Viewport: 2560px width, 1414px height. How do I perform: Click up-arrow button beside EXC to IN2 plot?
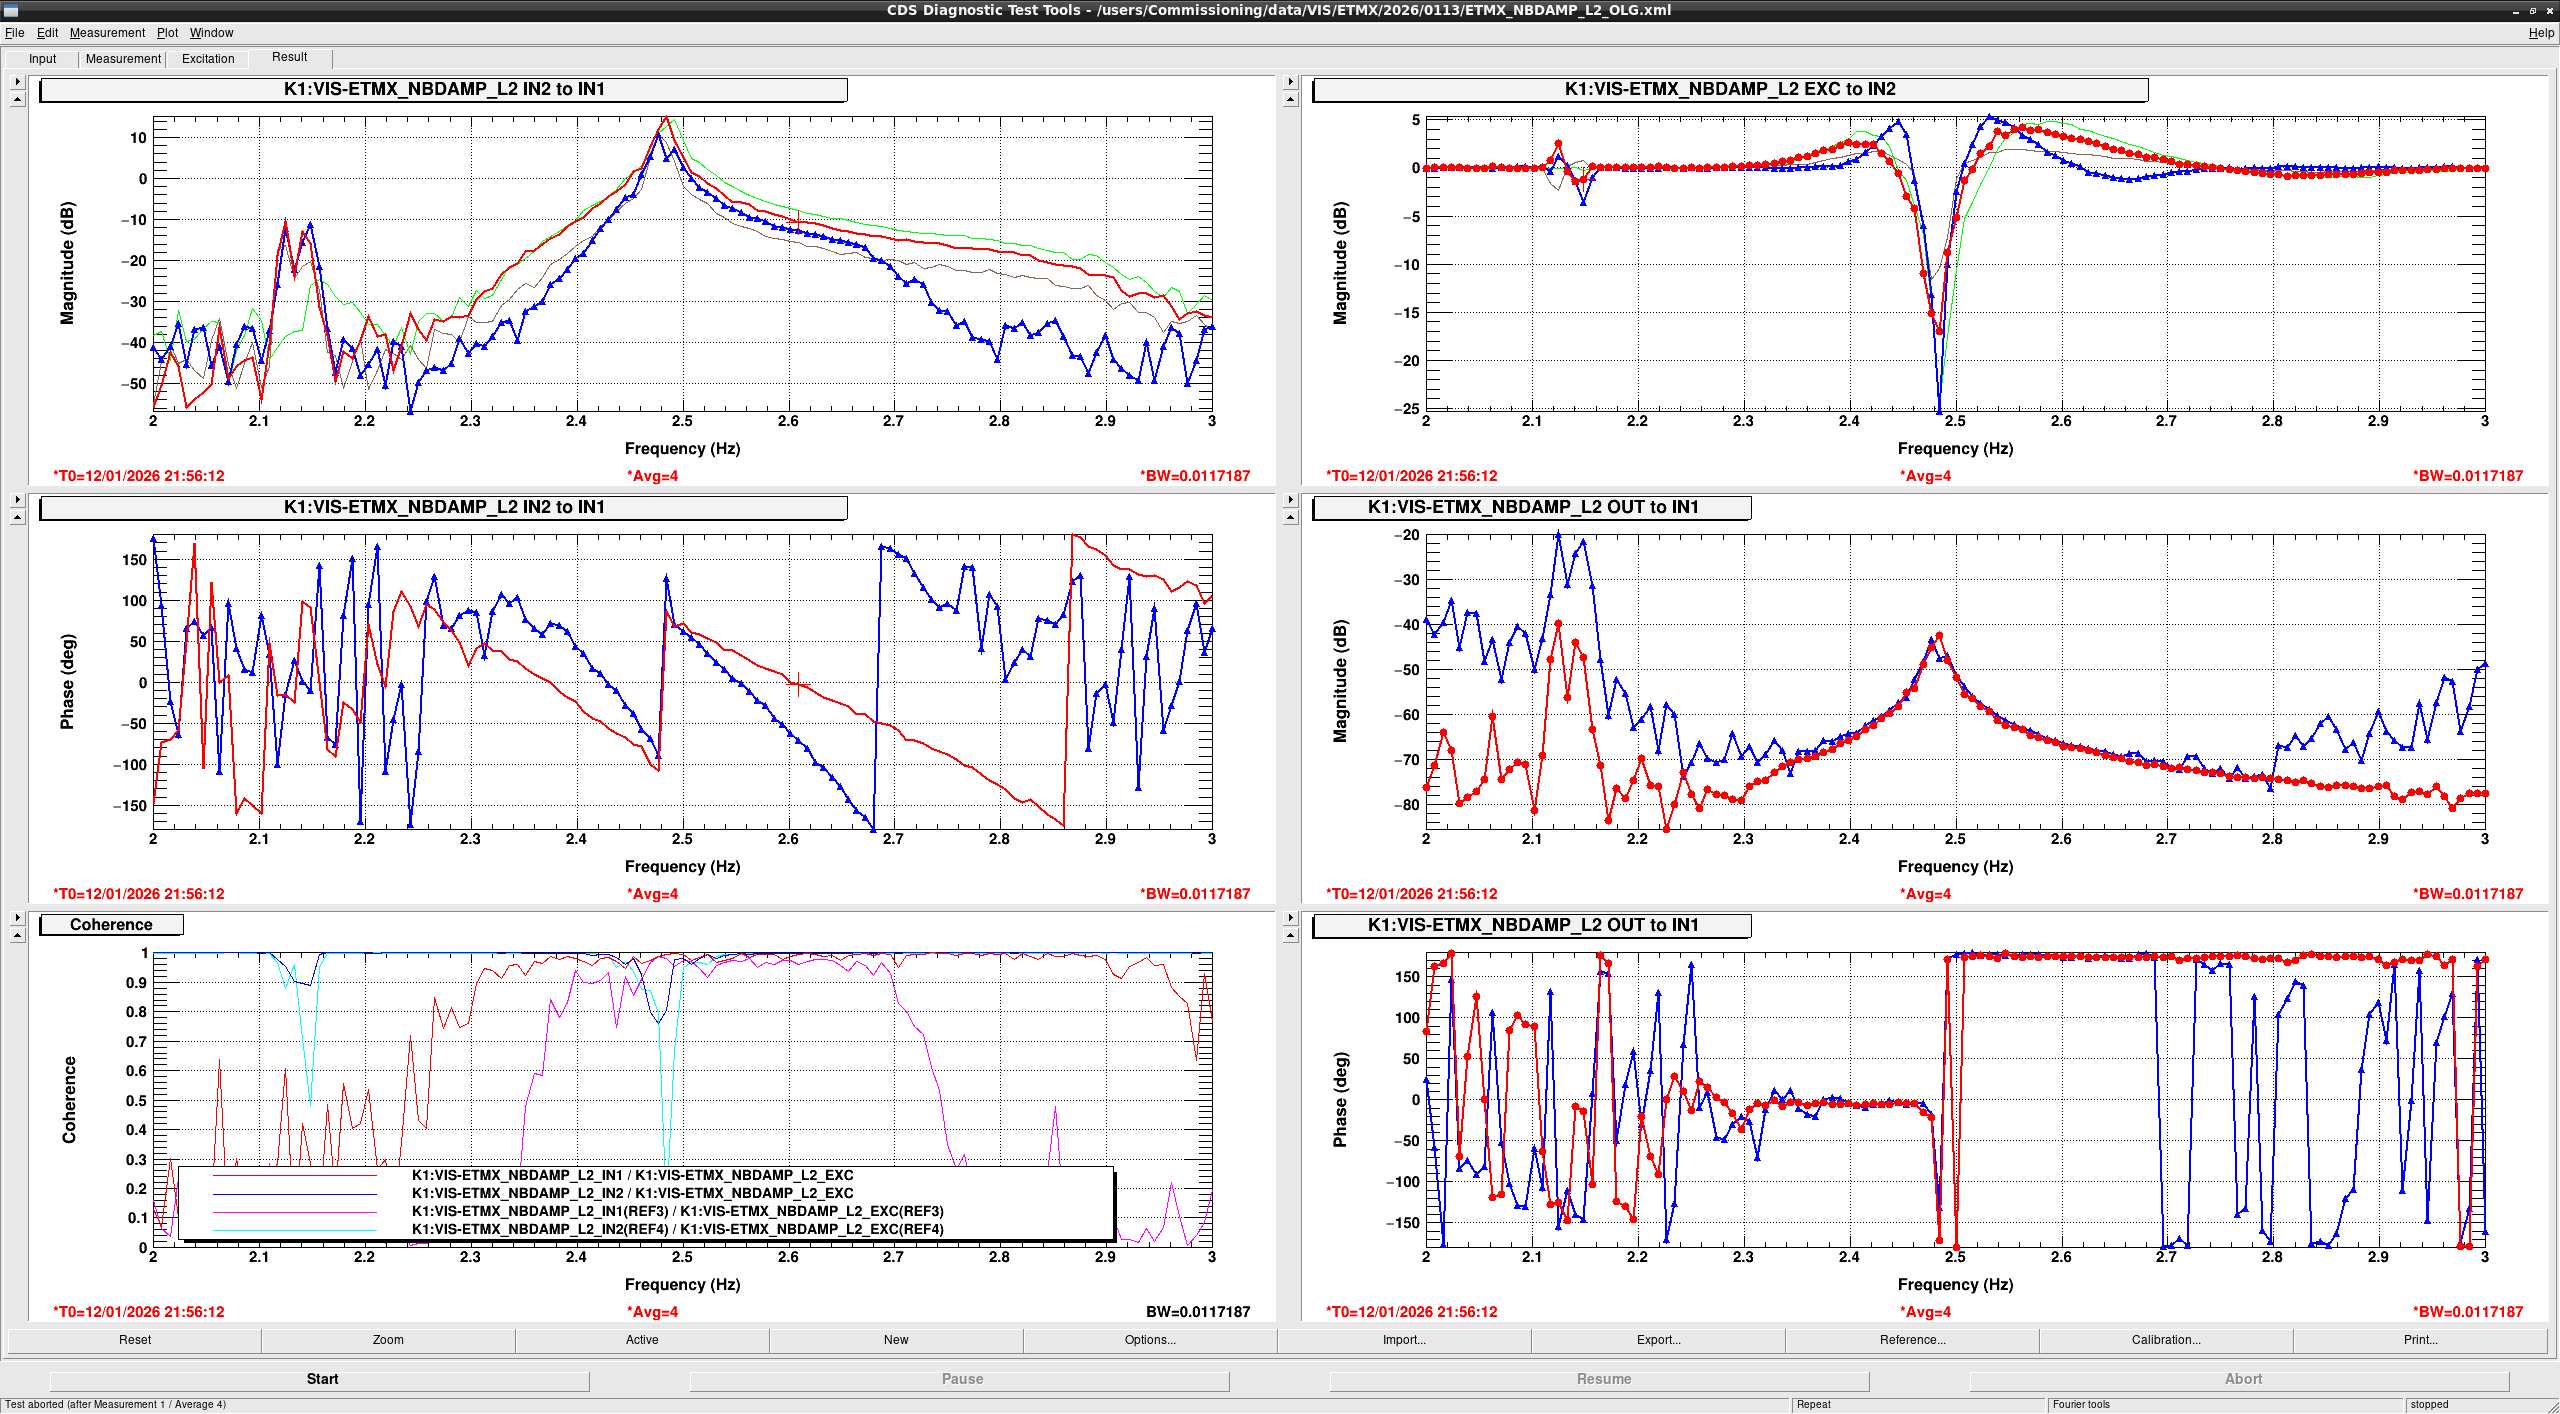click(1290, 99)
